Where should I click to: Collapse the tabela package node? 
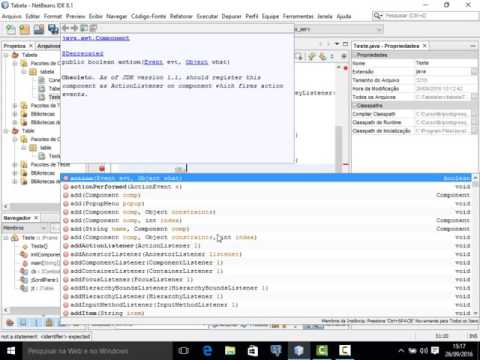(x=24, y=72)
